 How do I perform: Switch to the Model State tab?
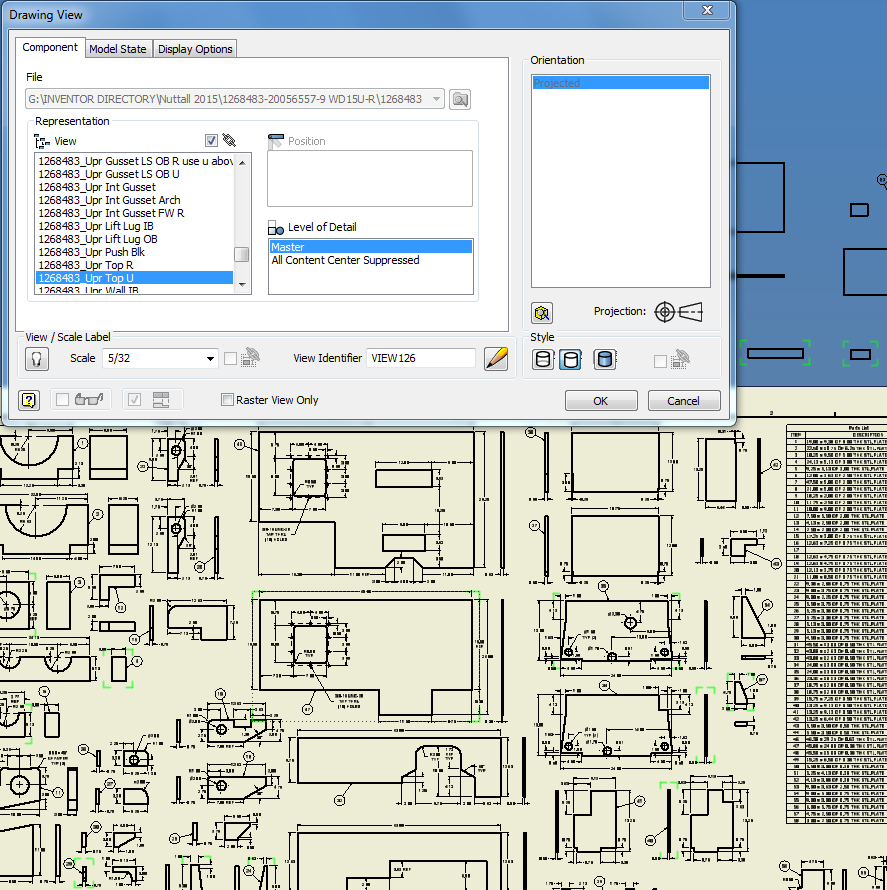pyautogui.click(x=118, y=47)
